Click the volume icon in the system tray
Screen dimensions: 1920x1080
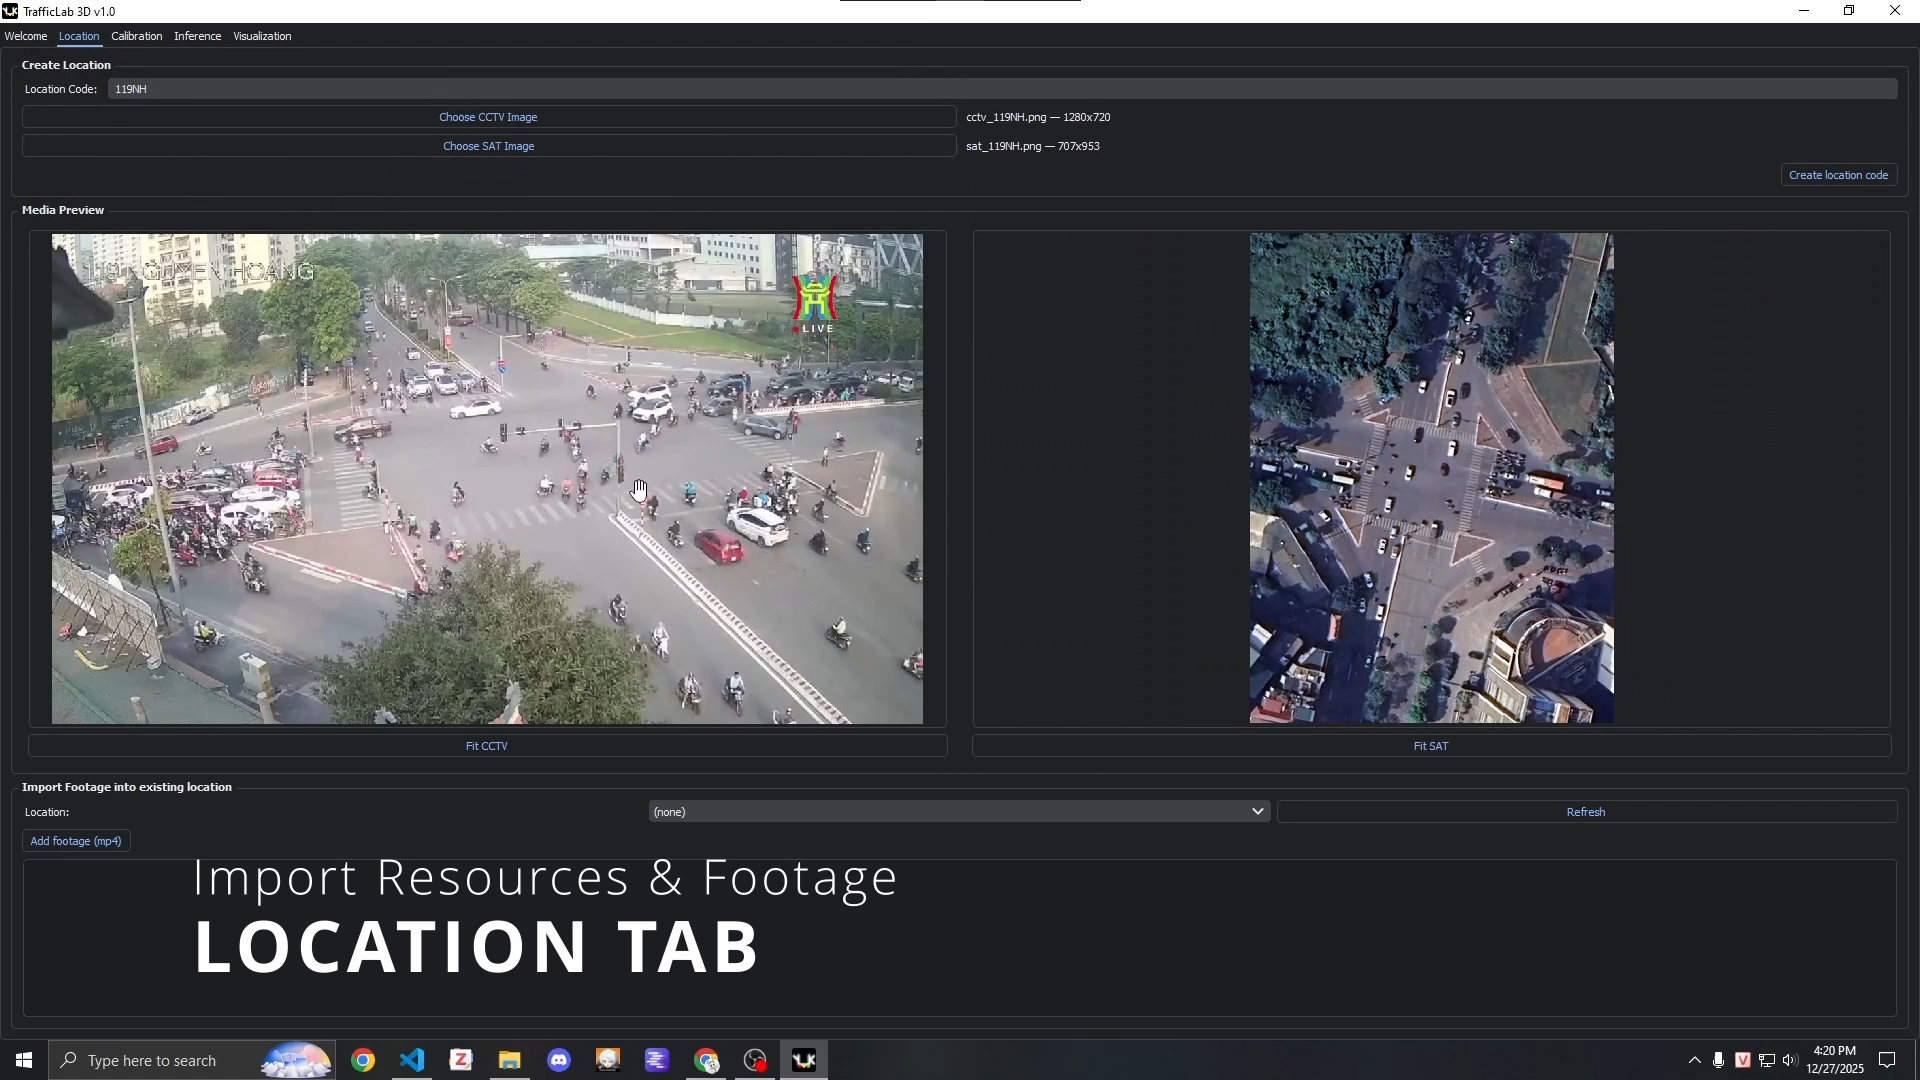[x=1790, y=1060]
